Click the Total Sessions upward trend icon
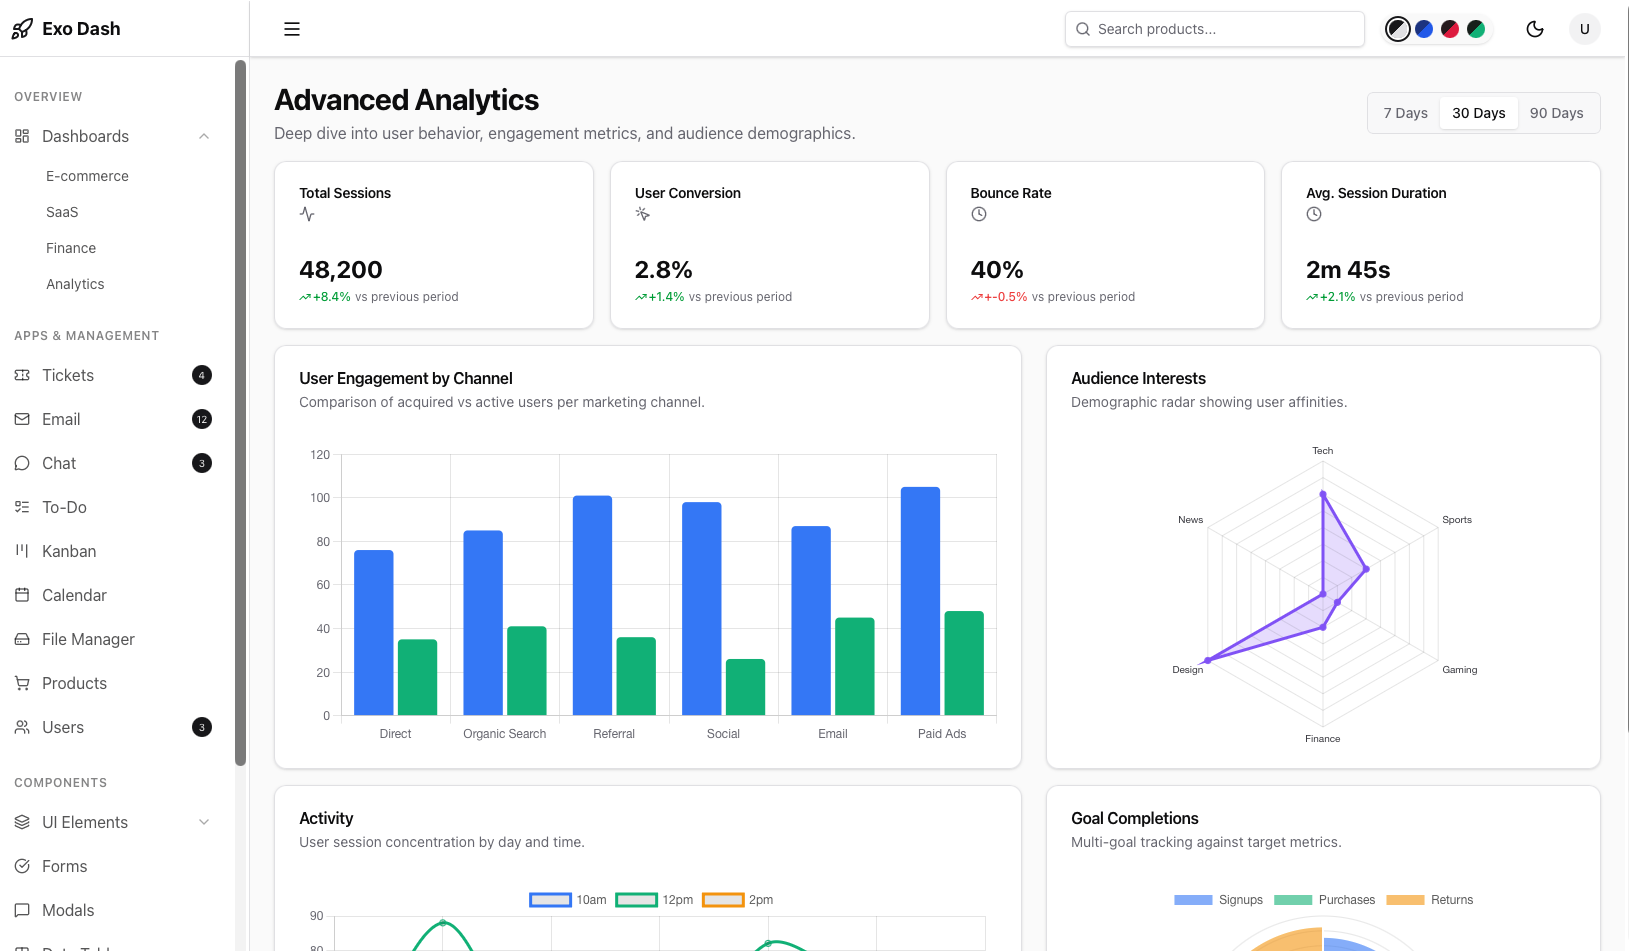 (305, 297)
